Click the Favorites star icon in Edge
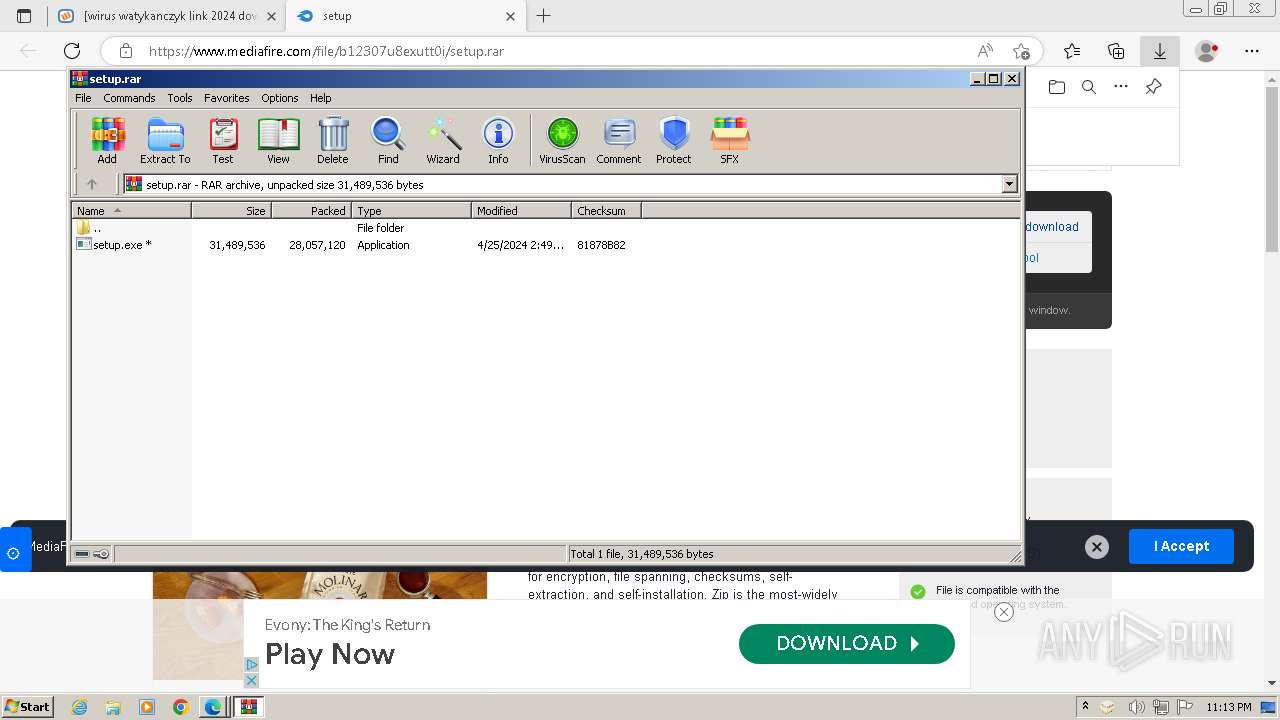Image resolution: width=1280 pixels, height=720 pixels. (x=1072, y=51)
